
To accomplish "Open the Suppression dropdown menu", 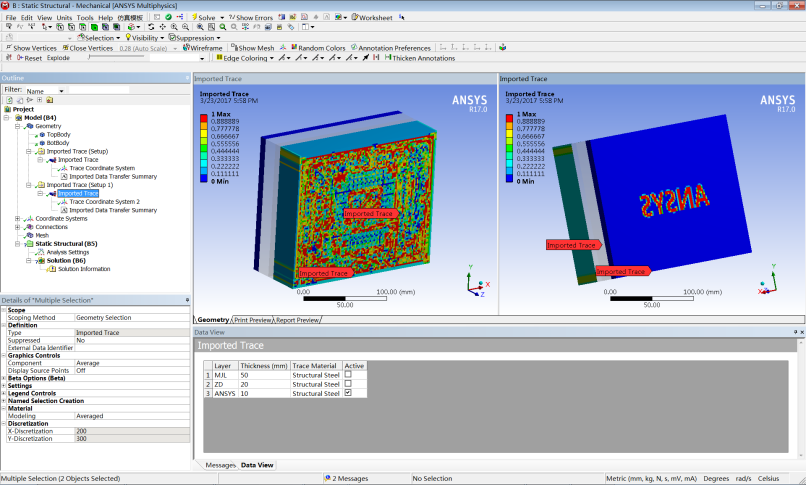I will 195,38.
